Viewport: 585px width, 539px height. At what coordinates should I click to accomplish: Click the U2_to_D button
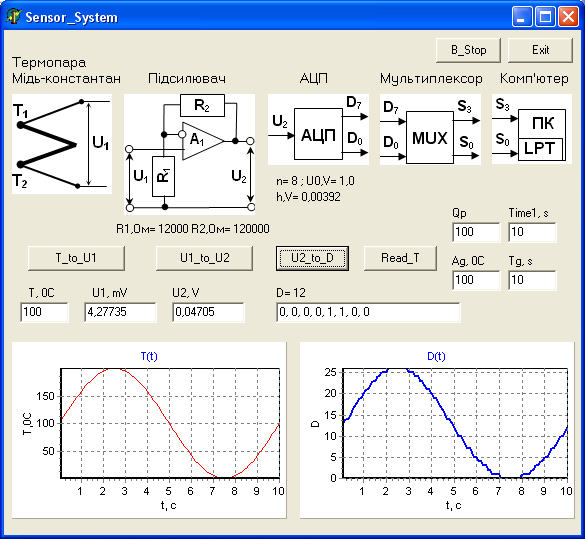pos(313,258)
